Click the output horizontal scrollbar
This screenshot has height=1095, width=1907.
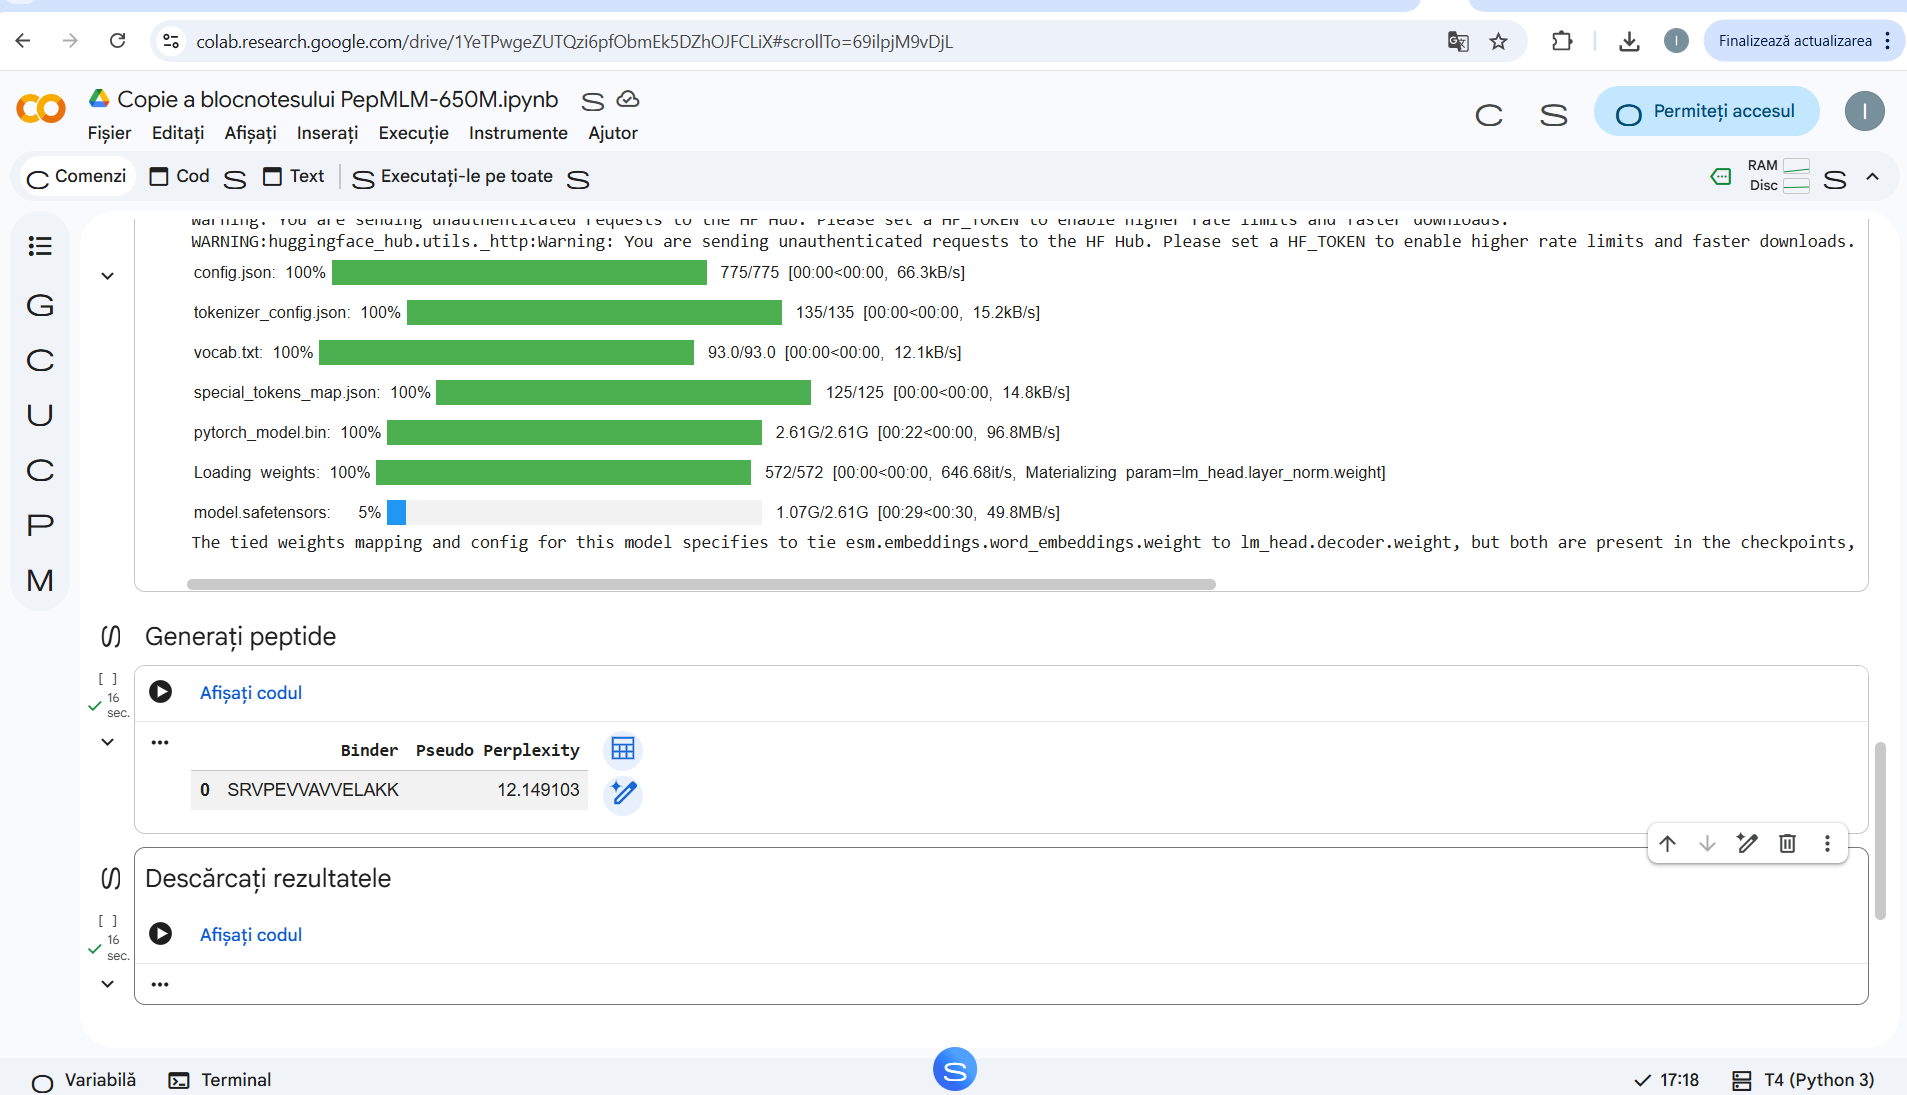point(701,584)
